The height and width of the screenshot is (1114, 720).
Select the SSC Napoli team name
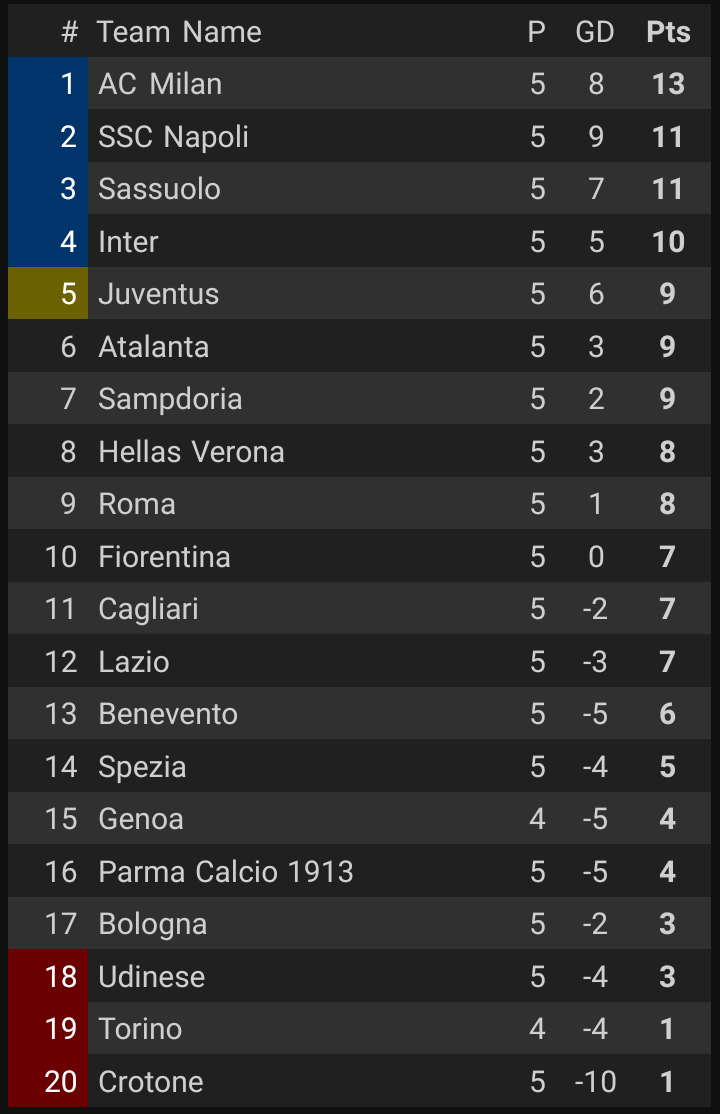click(173, 137)
